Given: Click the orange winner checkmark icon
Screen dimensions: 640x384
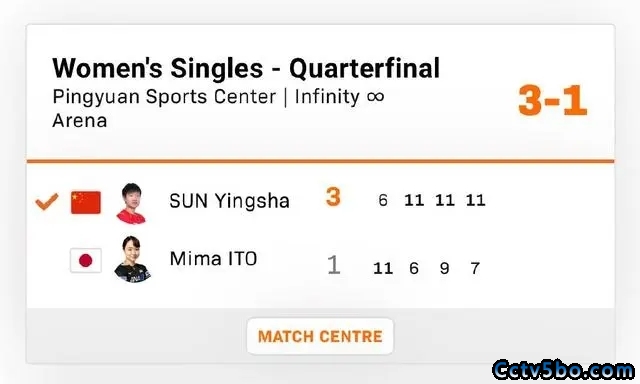Looking at the screenshot, I should [47, 201].
